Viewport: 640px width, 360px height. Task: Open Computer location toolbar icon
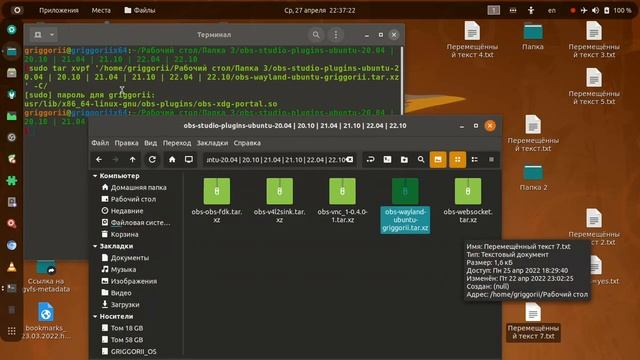click(x=189, y=160)
